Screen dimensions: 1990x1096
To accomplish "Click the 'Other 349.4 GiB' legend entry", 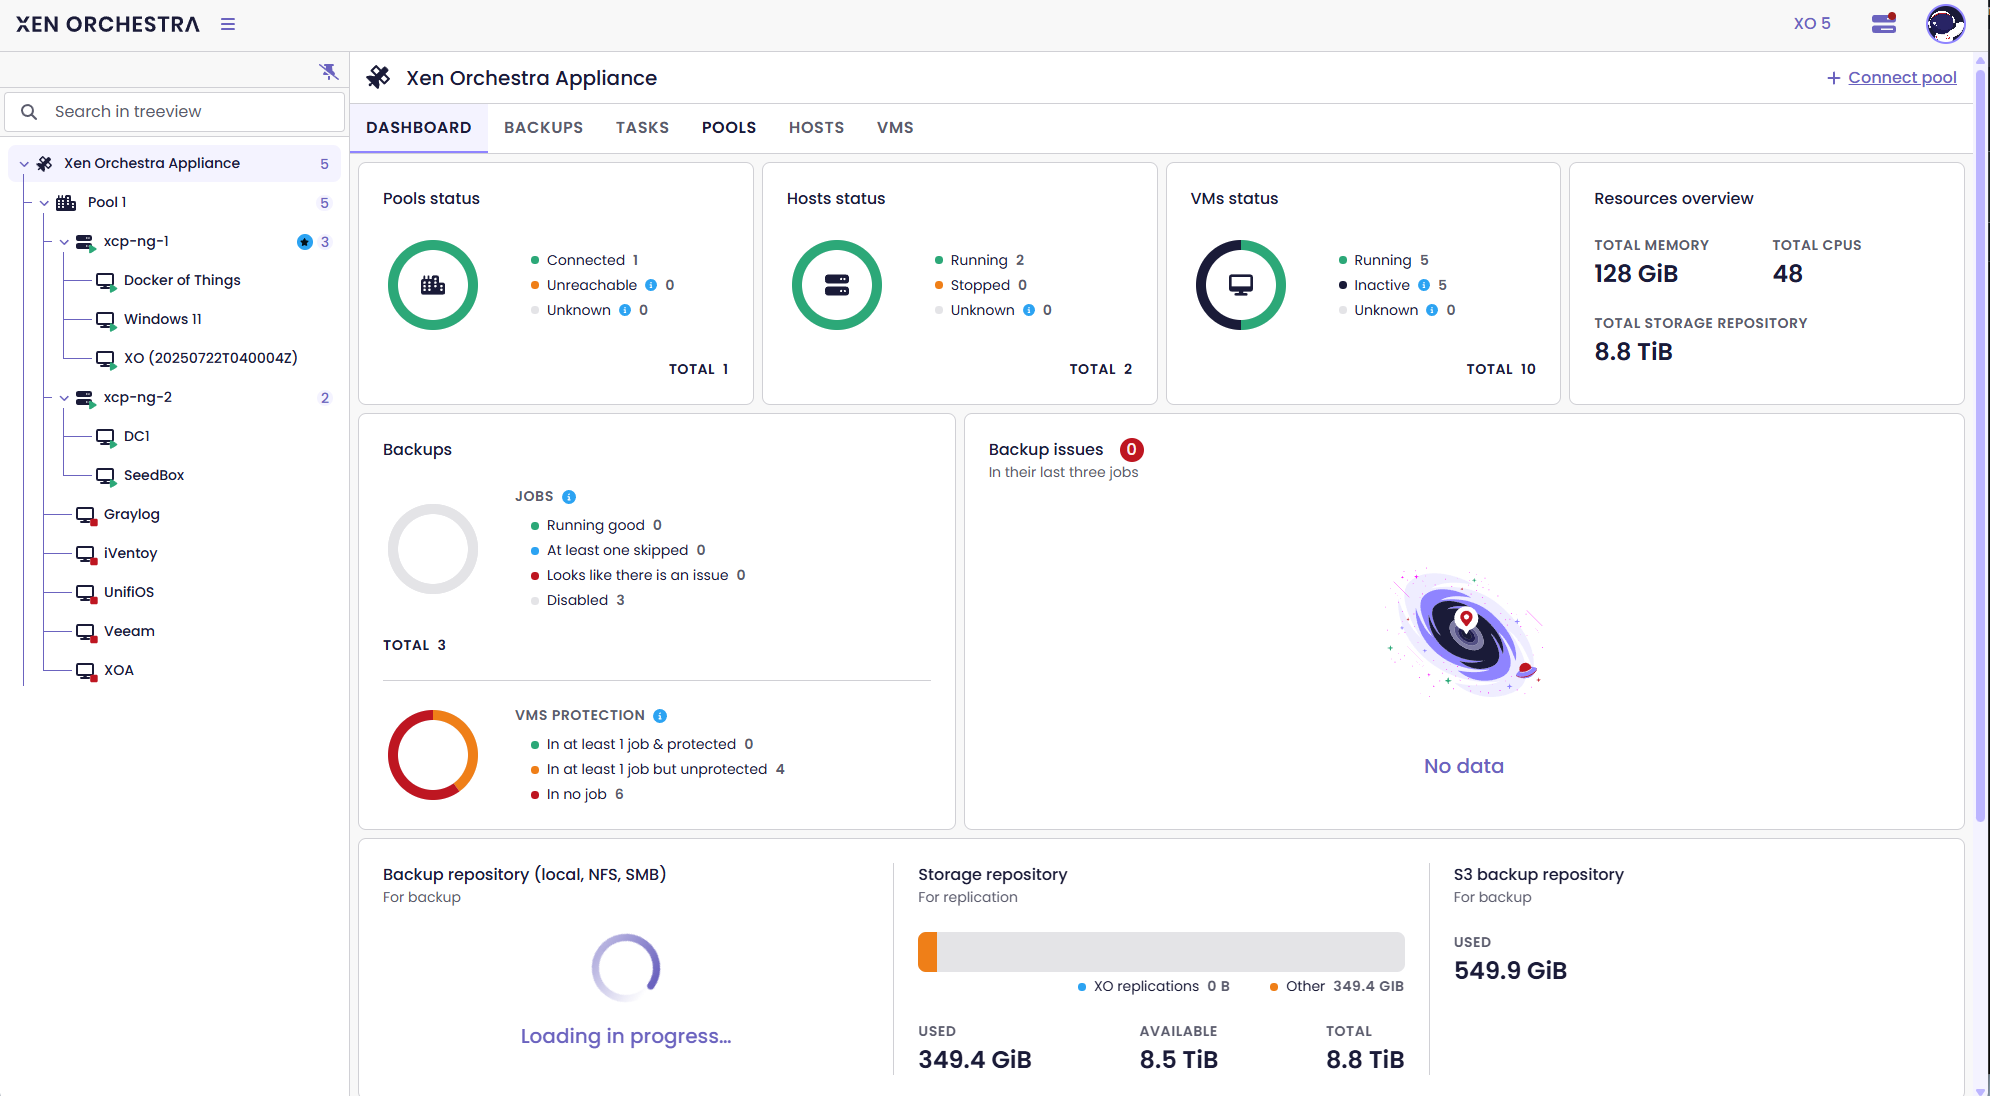I will click(1337, 987).
